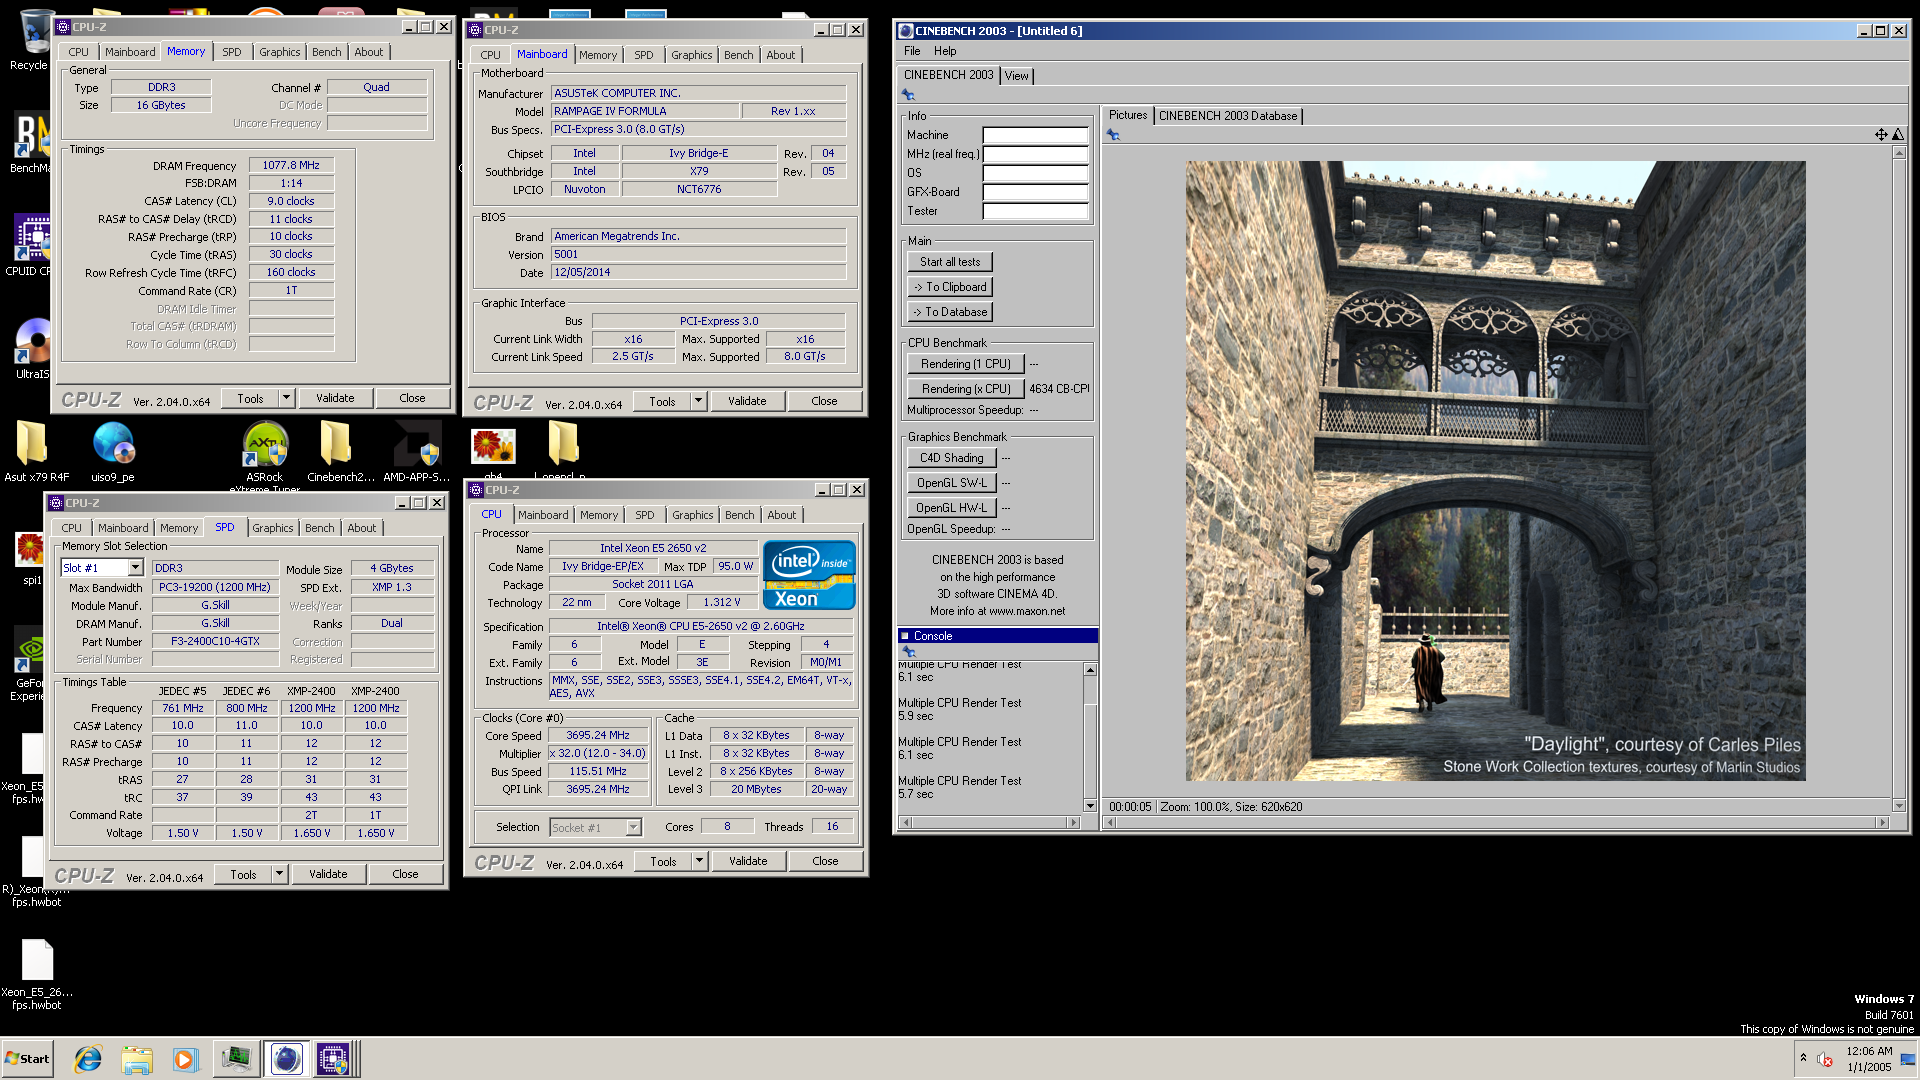
Task: Click the OpenGL SW-L button
Action: 951,483
